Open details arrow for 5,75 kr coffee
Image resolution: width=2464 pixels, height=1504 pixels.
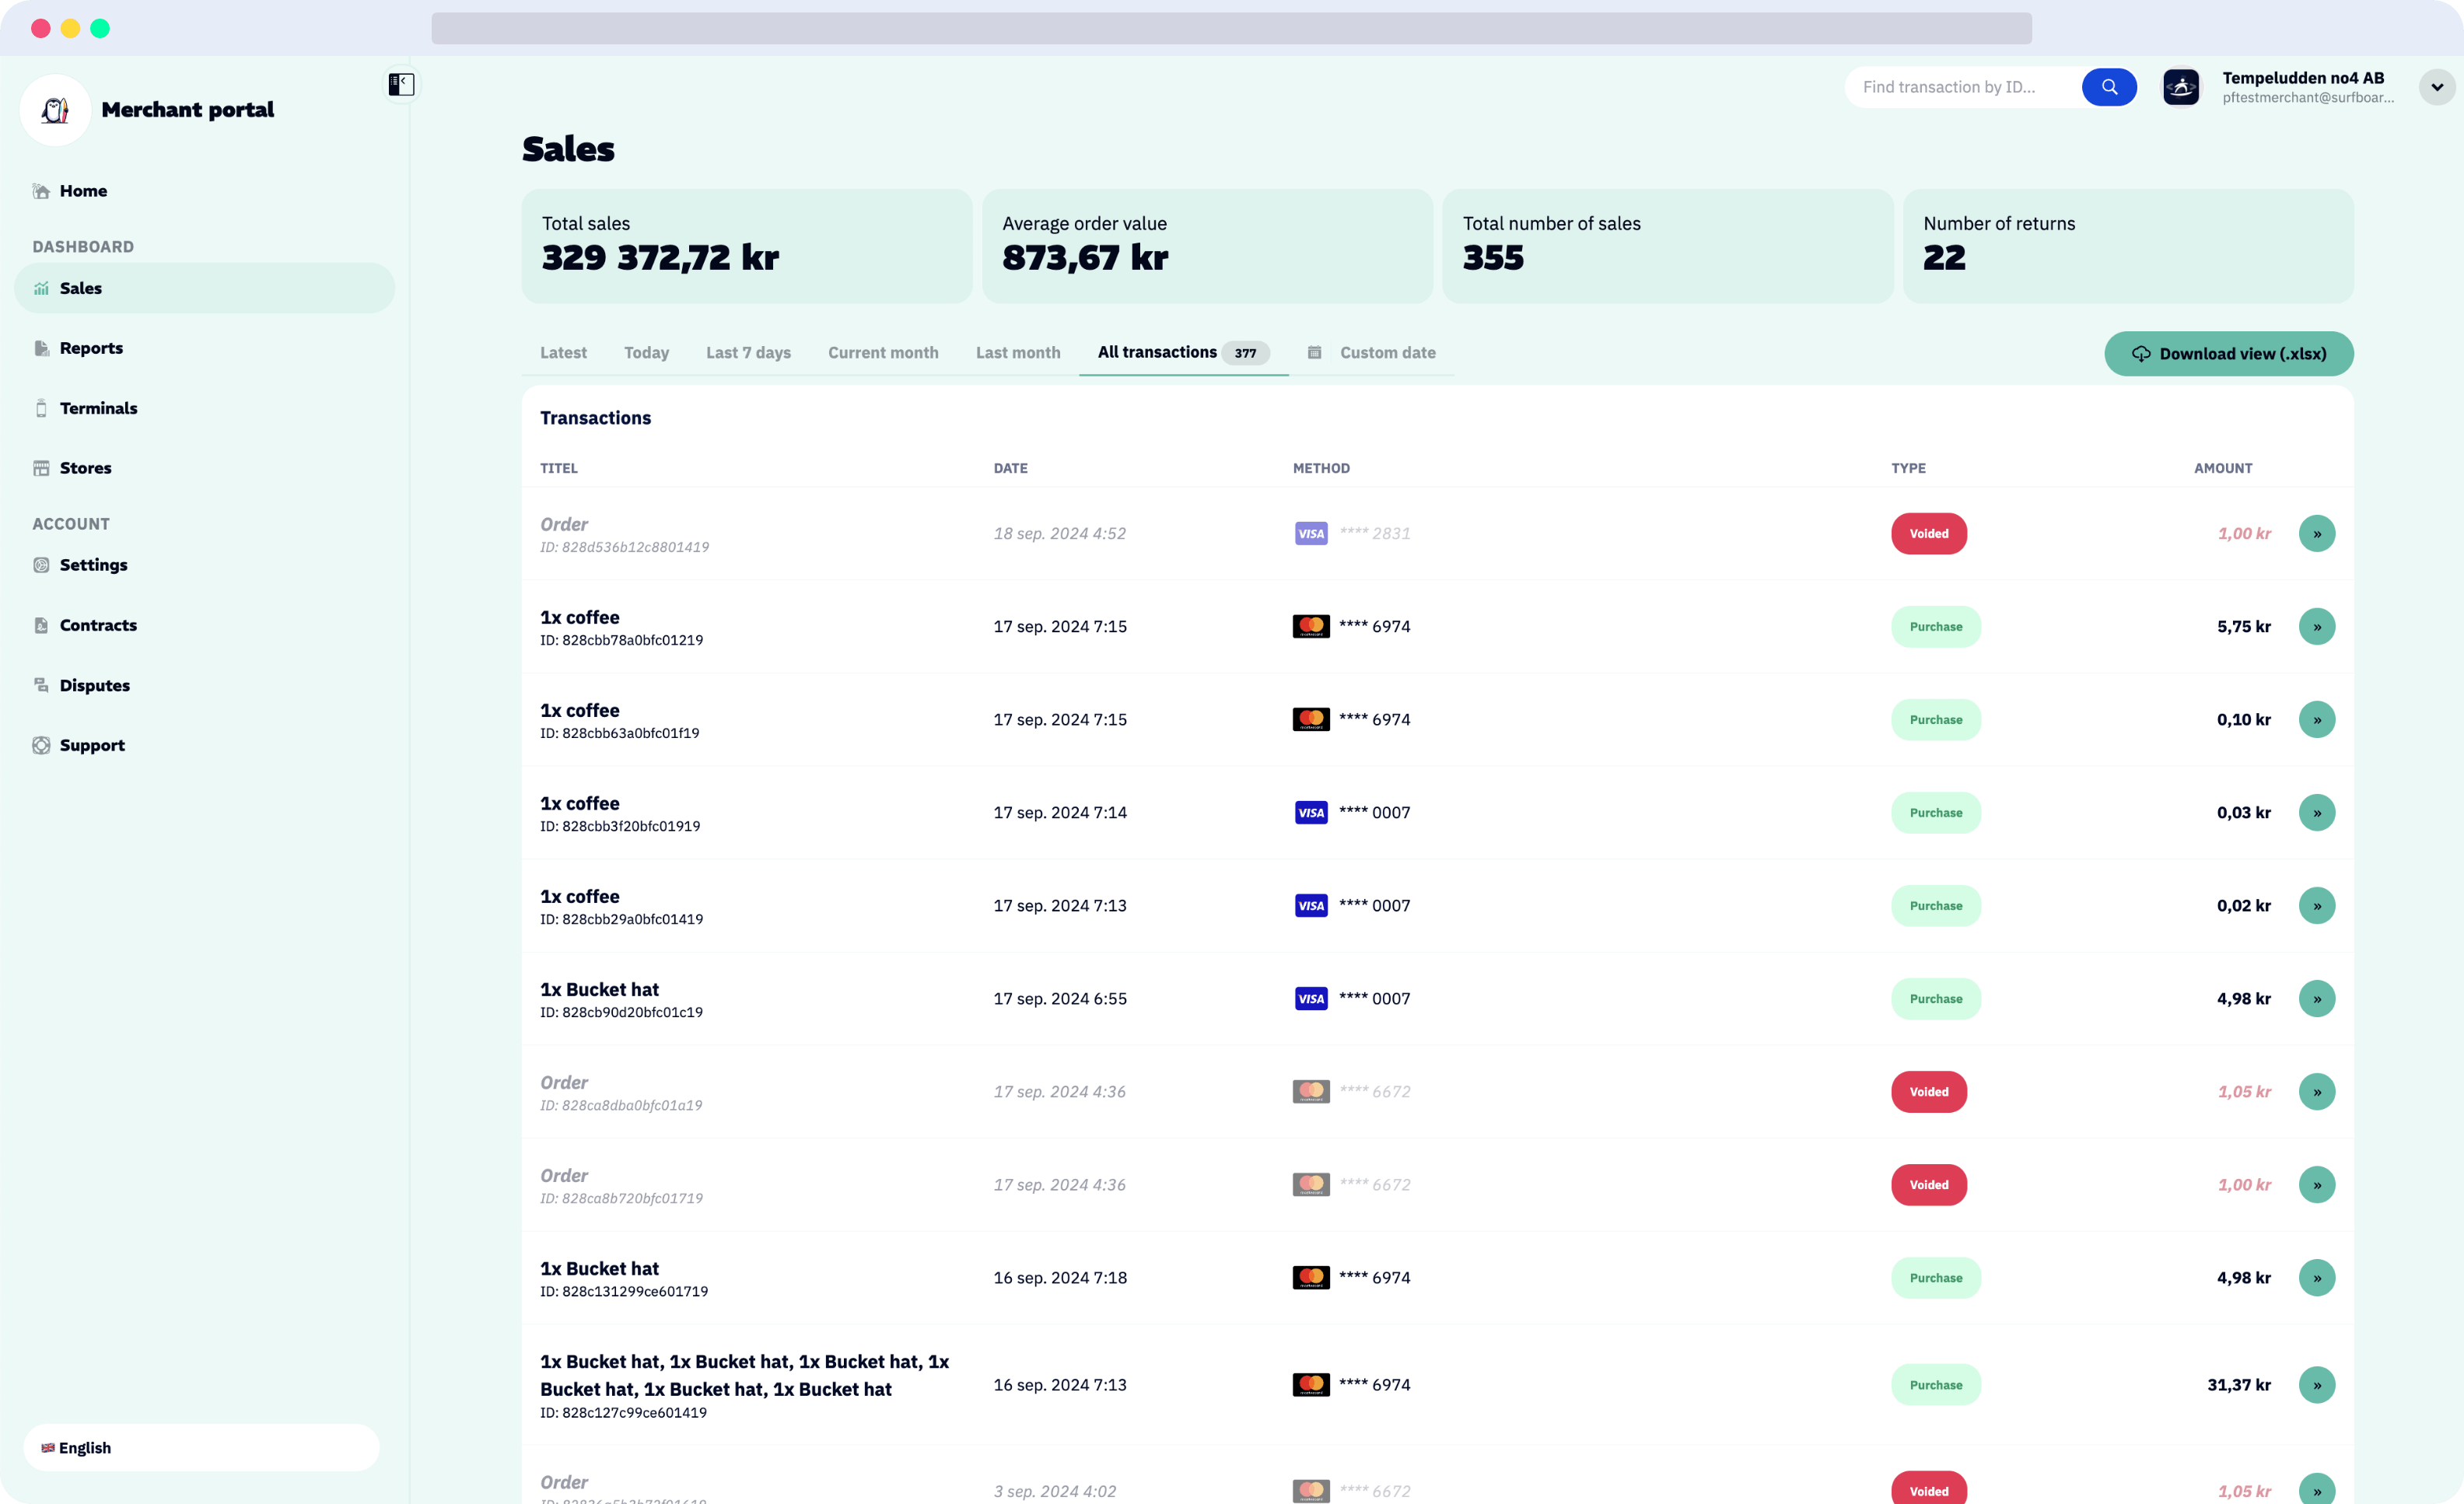click(2317, 627)
